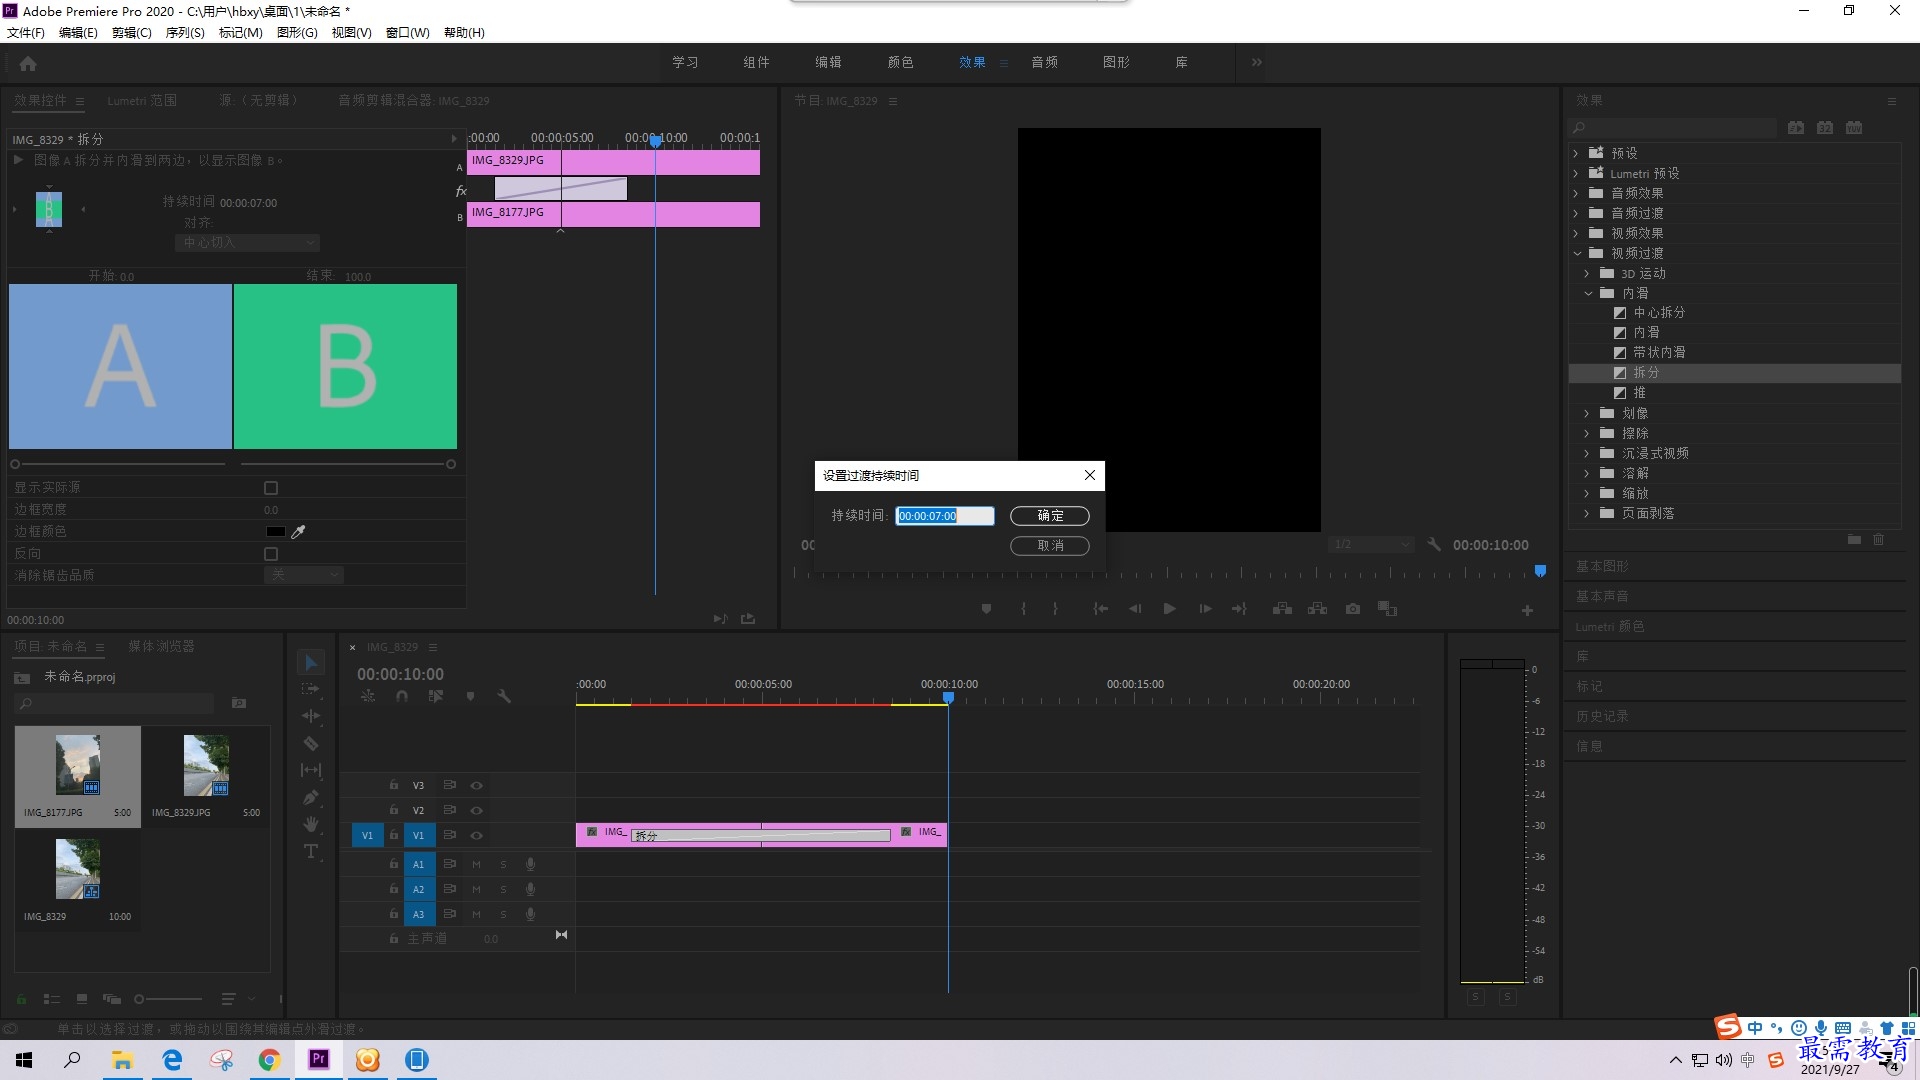Toggle the Reverse checkbox
The width and height of the screenshot is (1920, 1080).
271,554
